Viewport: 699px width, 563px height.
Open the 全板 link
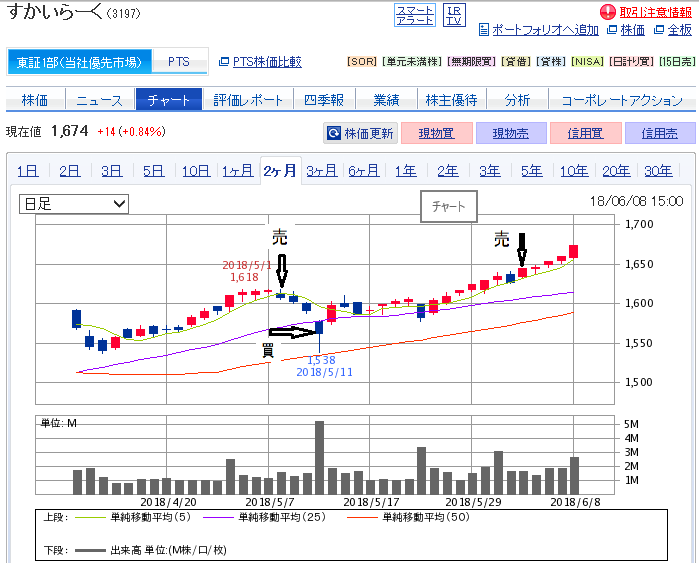pyautogui.click(x=680, y=30)
